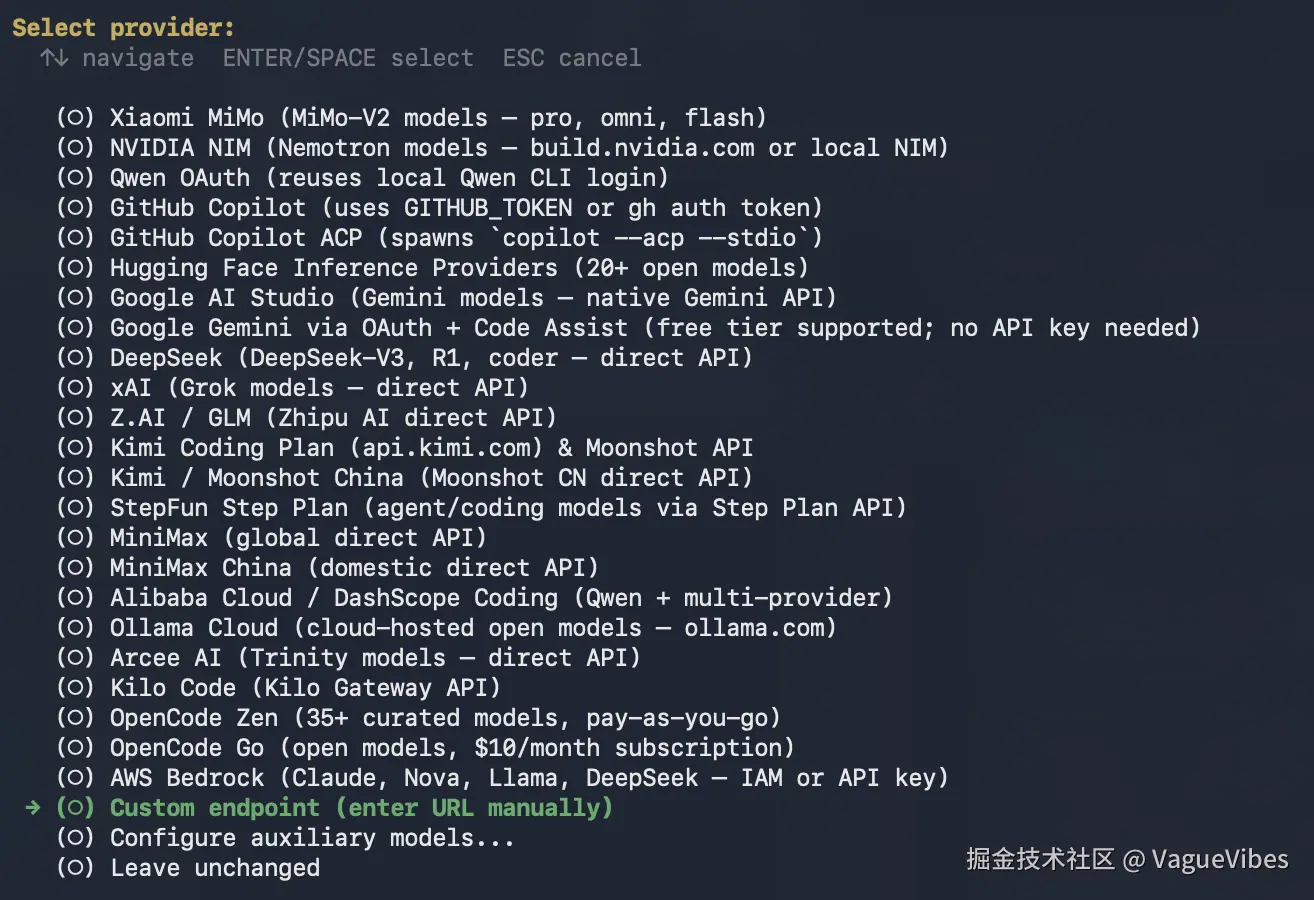Select the Xiaomi MiMo radio option

click(75, 118)
